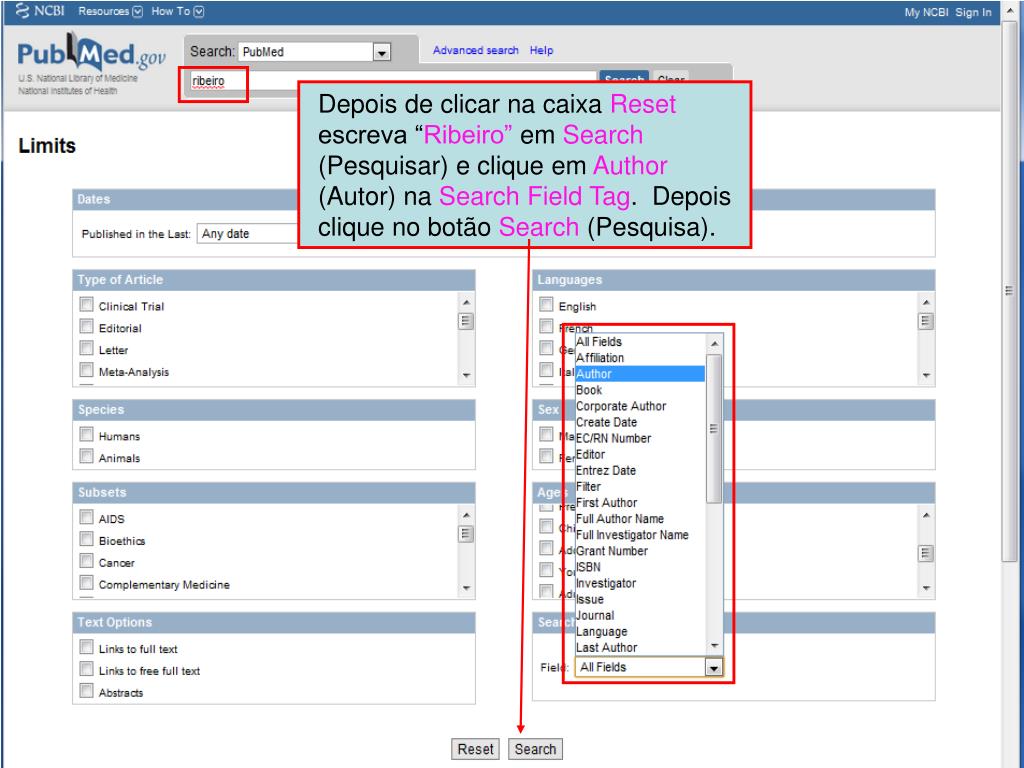Screen dimensions: 1024x768
Task: Check the Meta-Analysis checkbox
Action: (86, 370)
